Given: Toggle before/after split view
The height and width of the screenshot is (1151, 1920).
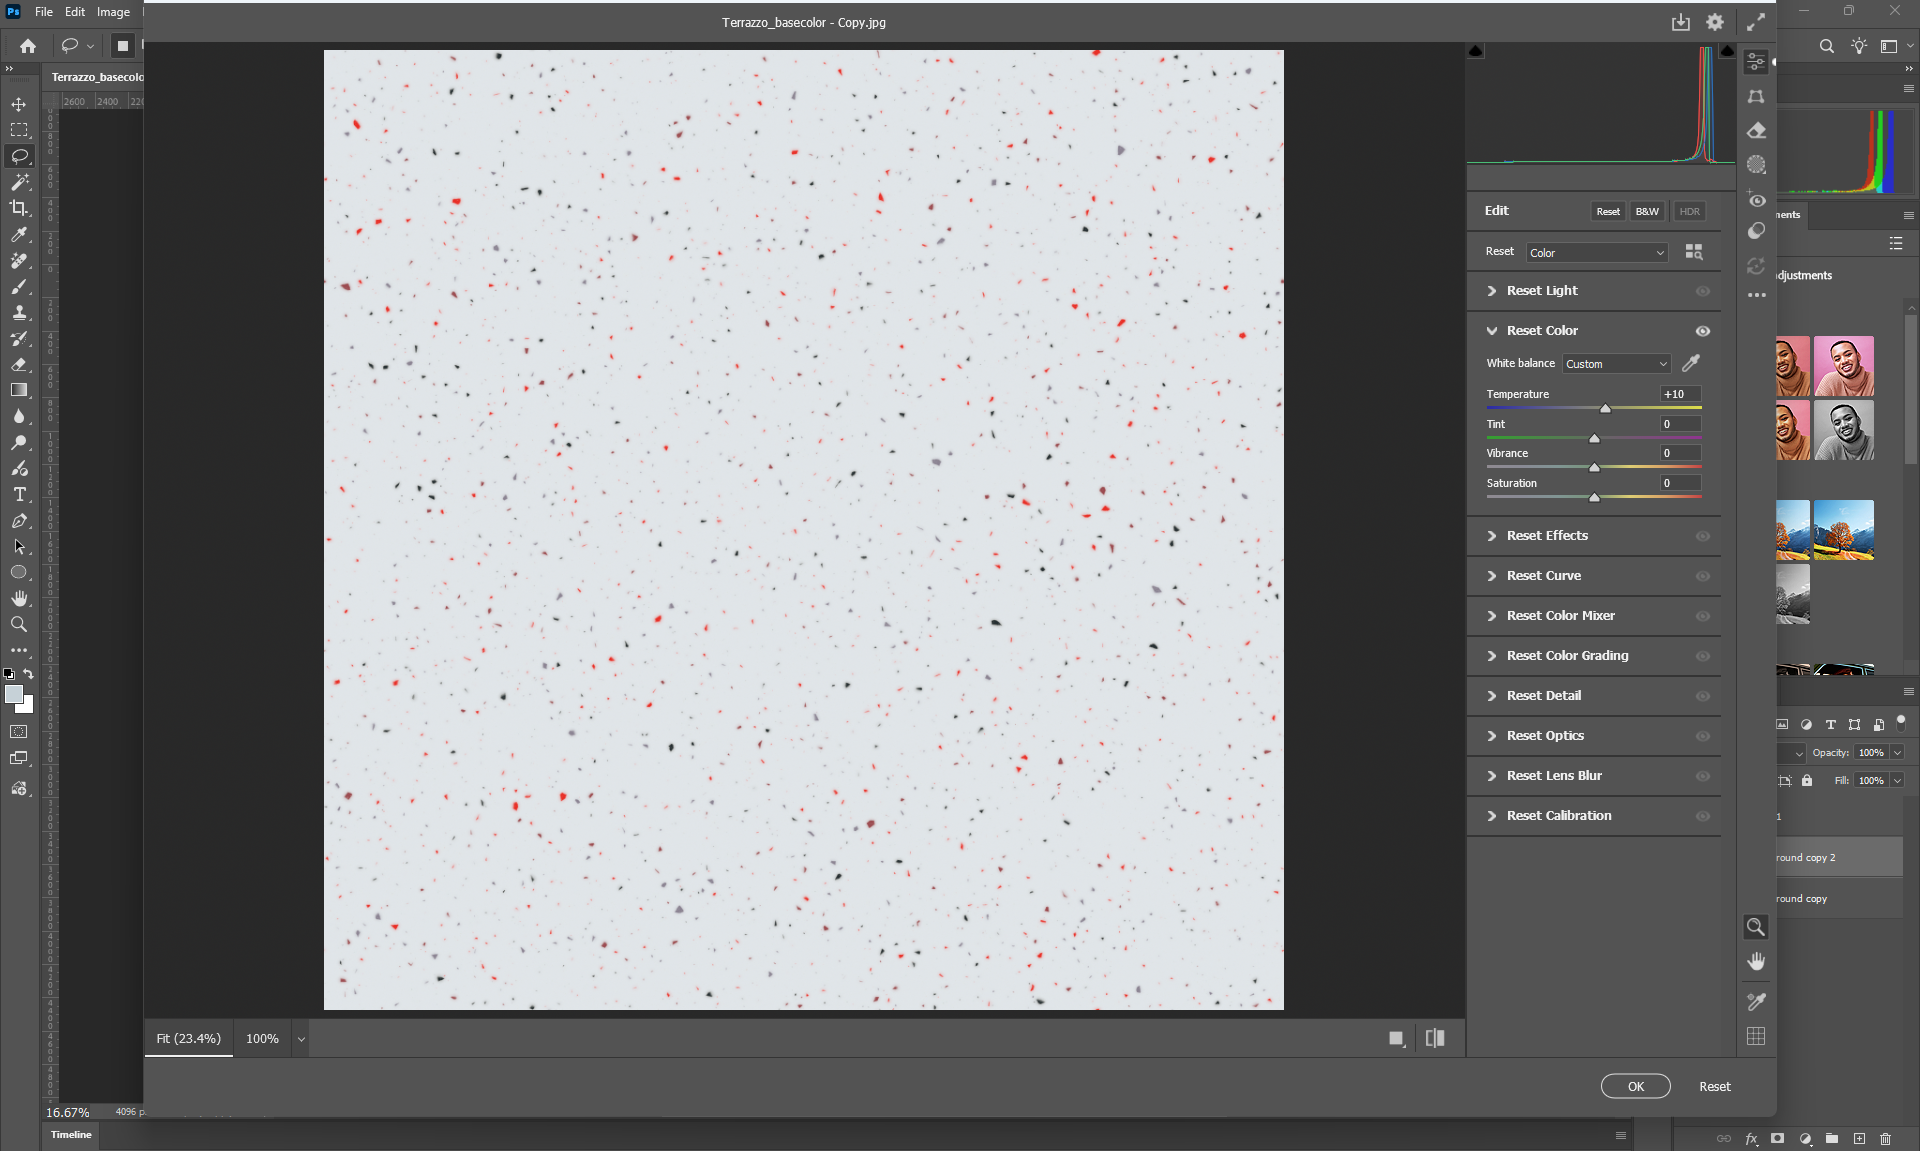Looking at the screenshot, I should click(1435, 1038).
